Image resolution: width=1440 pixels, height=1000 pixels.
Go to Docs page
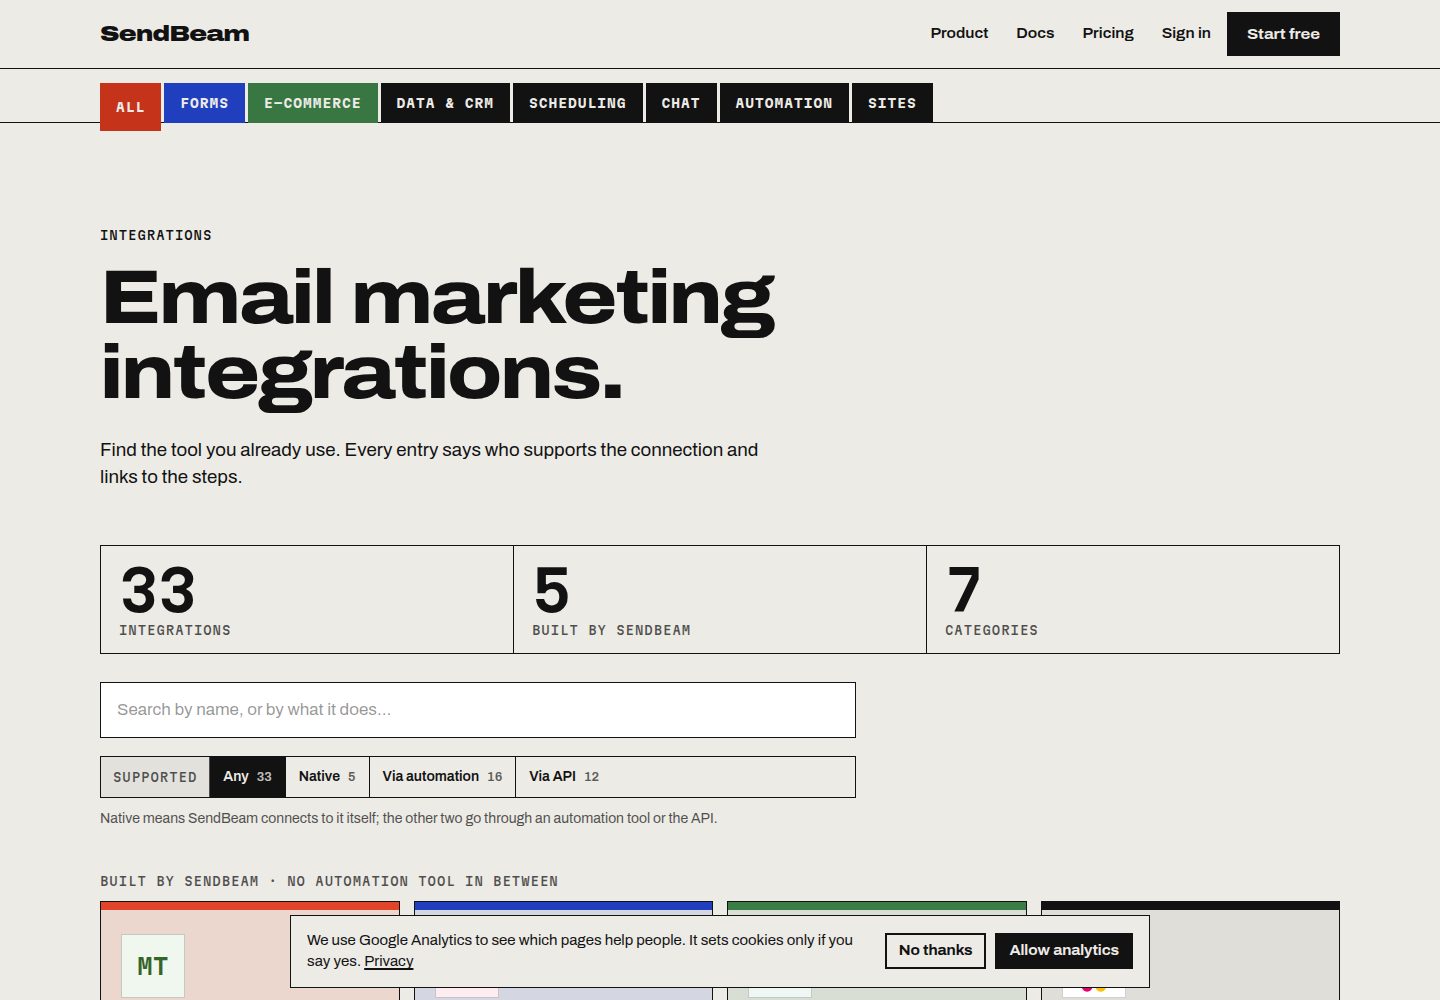[x=1035, y=33]
